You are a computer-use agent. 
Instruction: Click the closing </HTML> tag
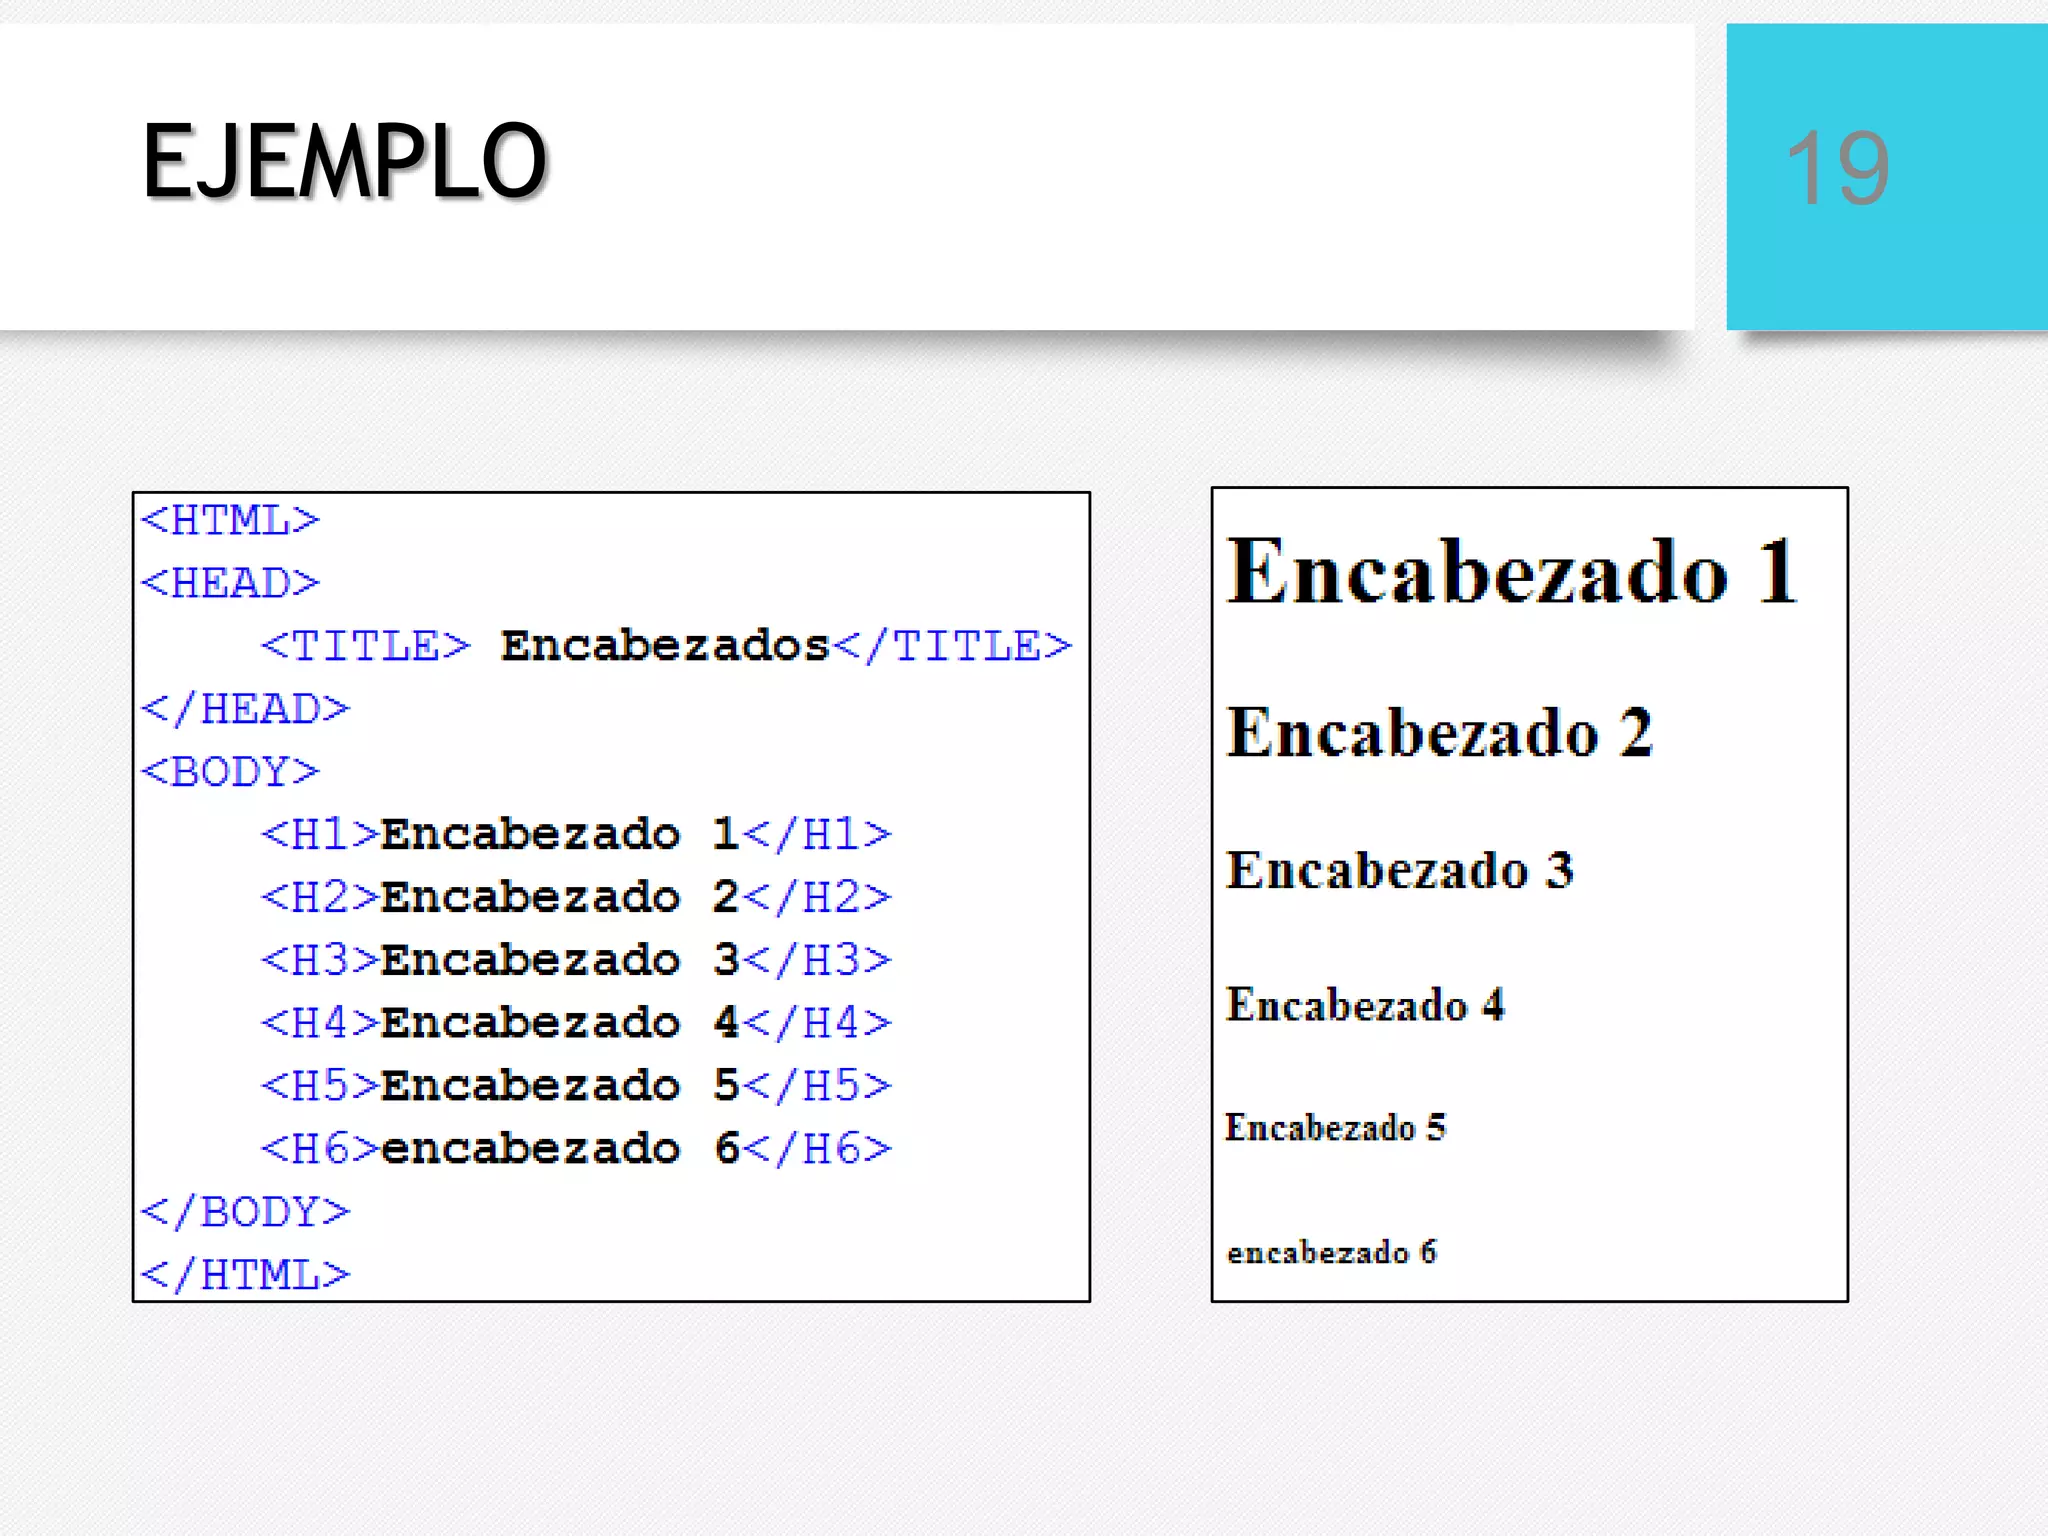245,1275
